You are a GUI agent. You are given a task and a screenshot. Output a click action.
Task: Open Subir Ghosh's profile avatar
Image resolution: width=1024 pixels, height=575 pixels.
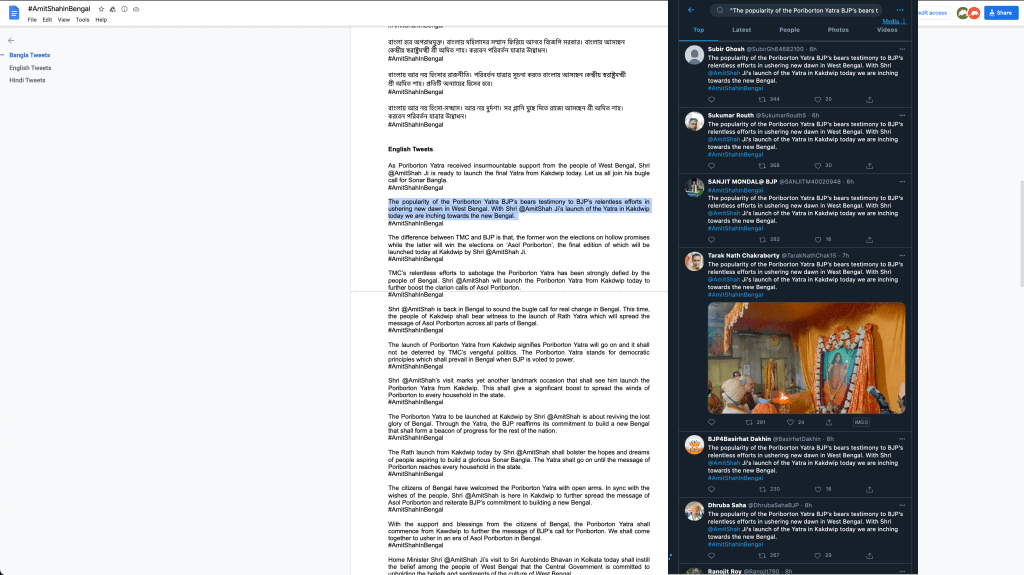coord(694,54)
